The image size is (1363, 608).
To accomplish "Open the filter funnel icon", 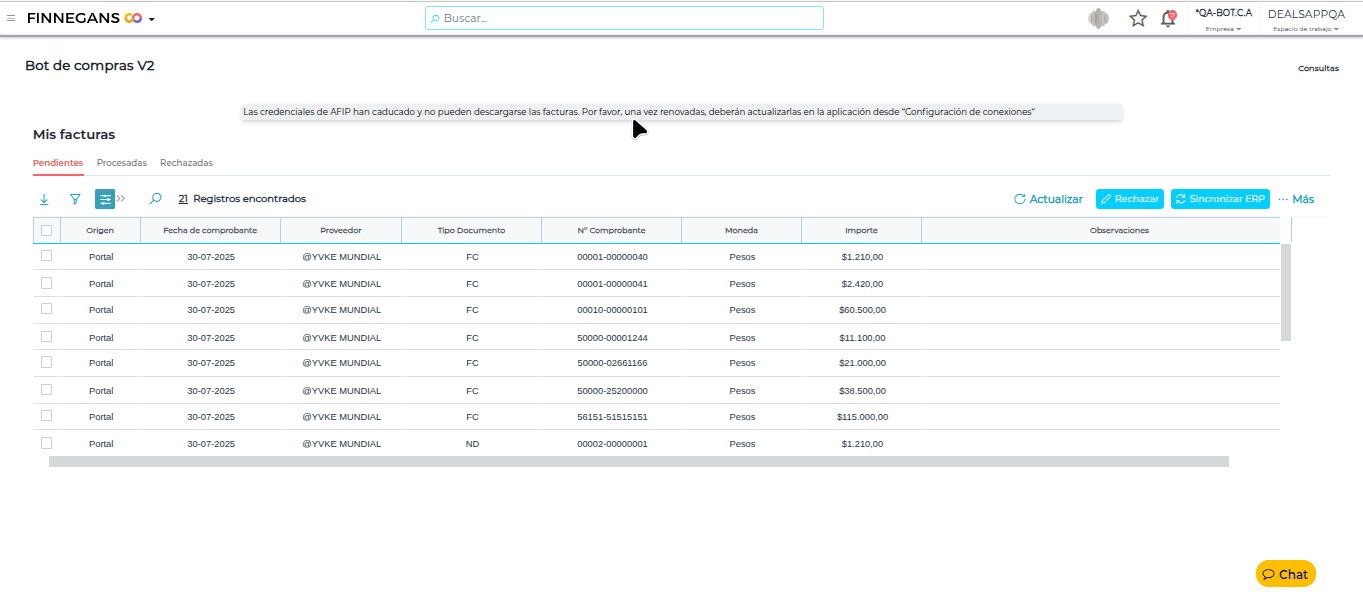I will tap(75, 199).
